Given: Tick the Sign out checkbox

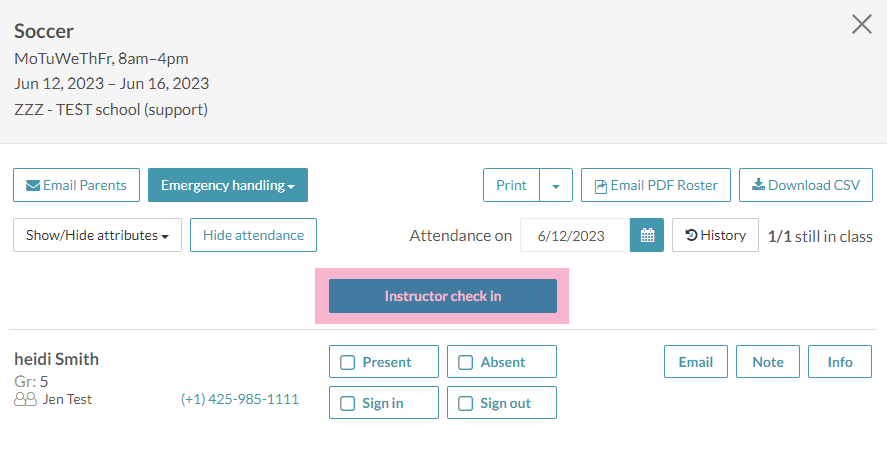Looking at the screenshot, I should pos(466,404).
